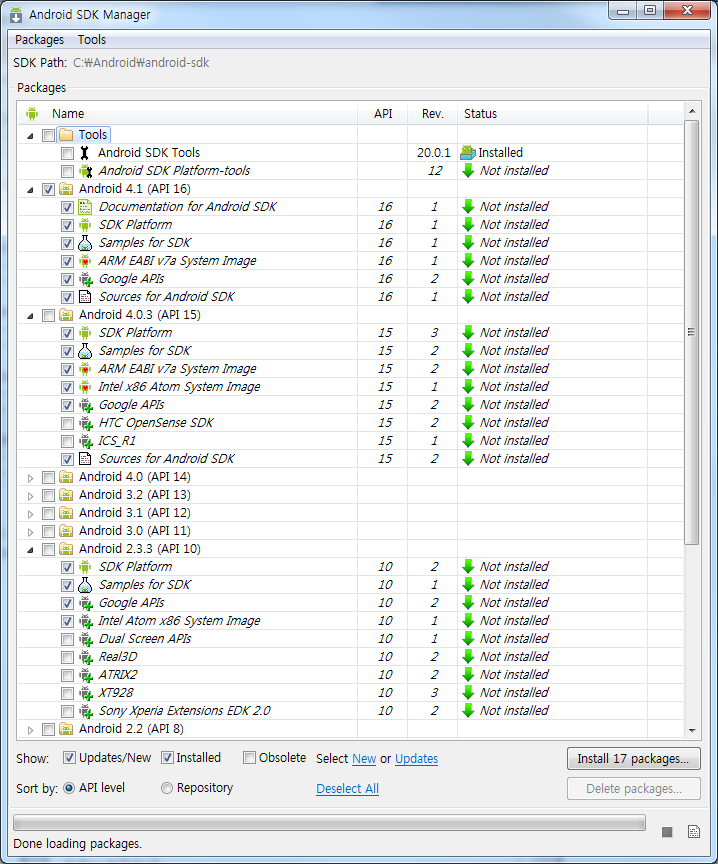Click the wrench icon beside Android SDK Tools
Screen dimensions: 718x864
[x=84, y=153]
